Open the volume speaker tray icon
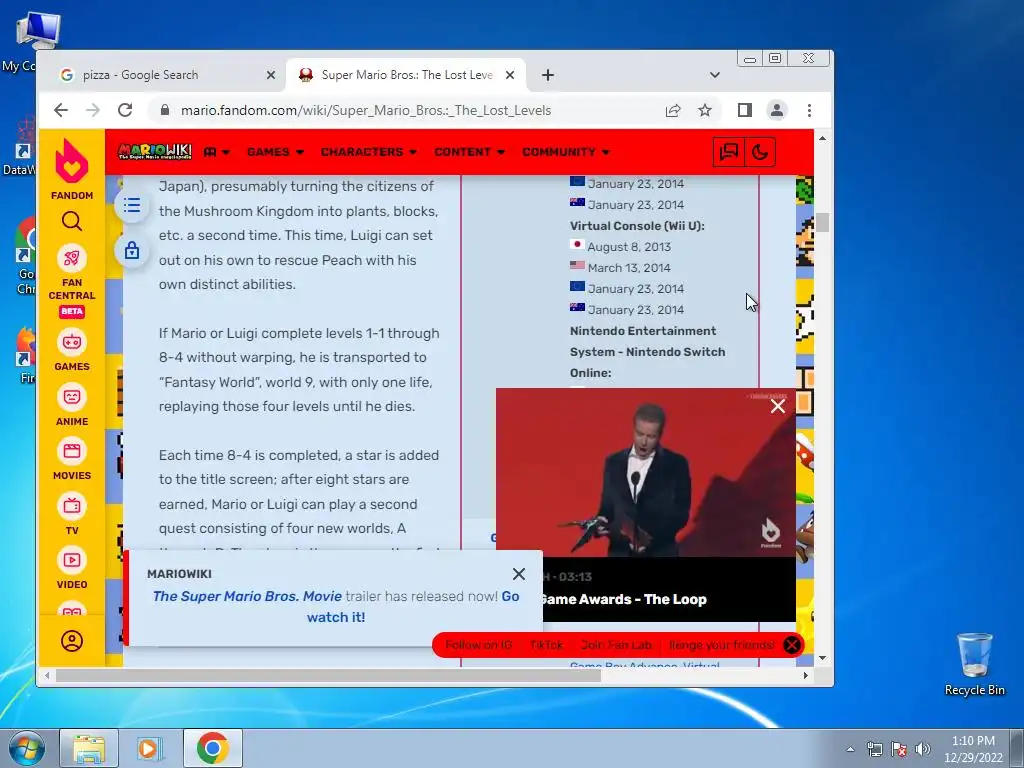Image resolution: width=1024 pixels, height=768 pixels. (923, 749)
